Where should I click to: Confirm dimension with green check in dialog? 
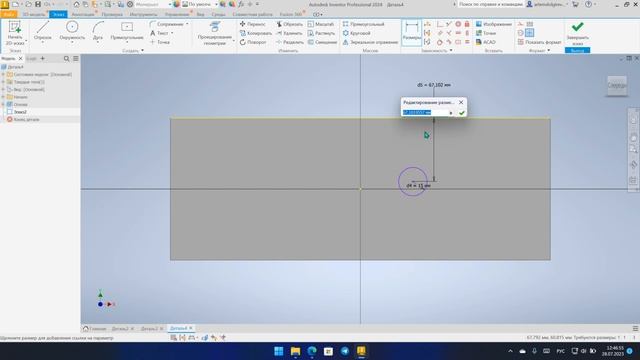[462, 113]
